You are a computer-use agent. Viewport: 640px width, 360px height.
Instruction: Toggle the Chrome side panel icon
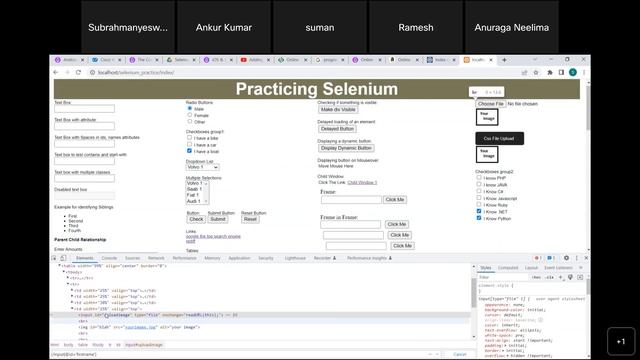point(561,72)
